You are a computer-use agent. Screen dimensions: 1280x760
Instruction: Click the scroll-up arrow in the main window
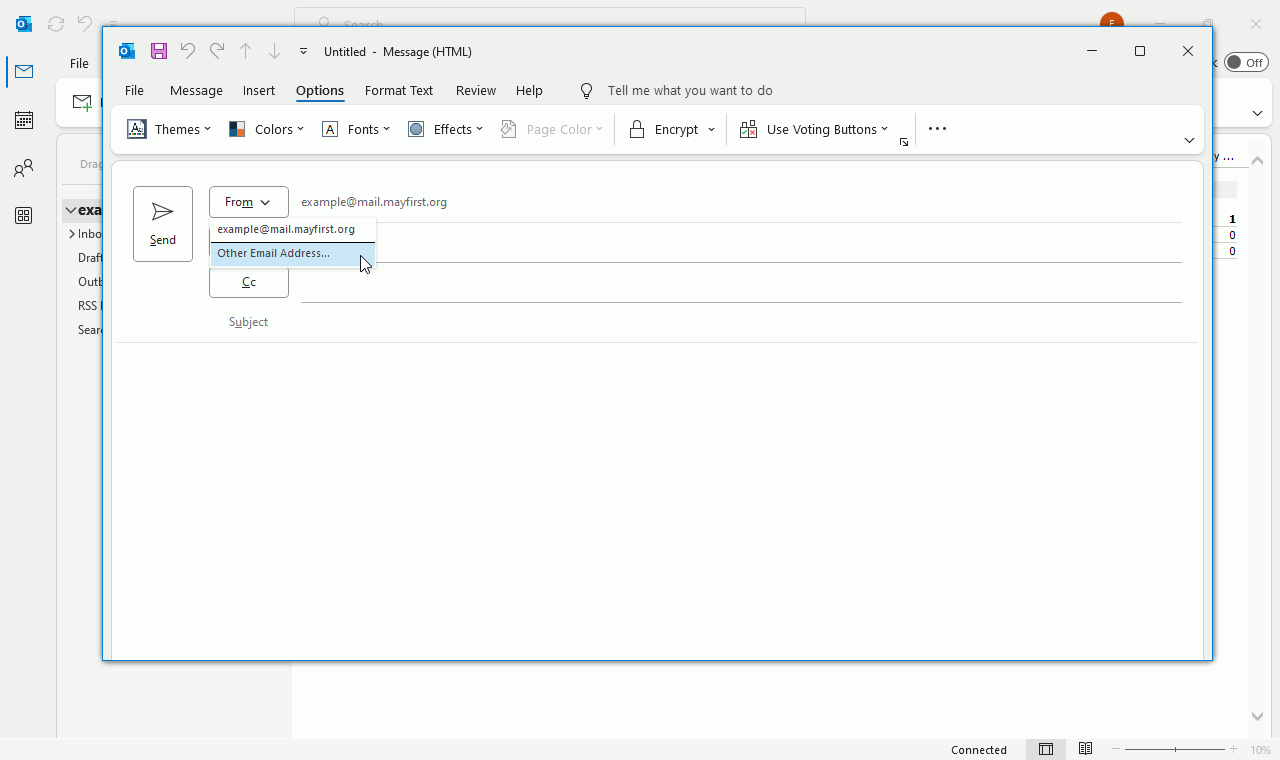pos(1258,160)
